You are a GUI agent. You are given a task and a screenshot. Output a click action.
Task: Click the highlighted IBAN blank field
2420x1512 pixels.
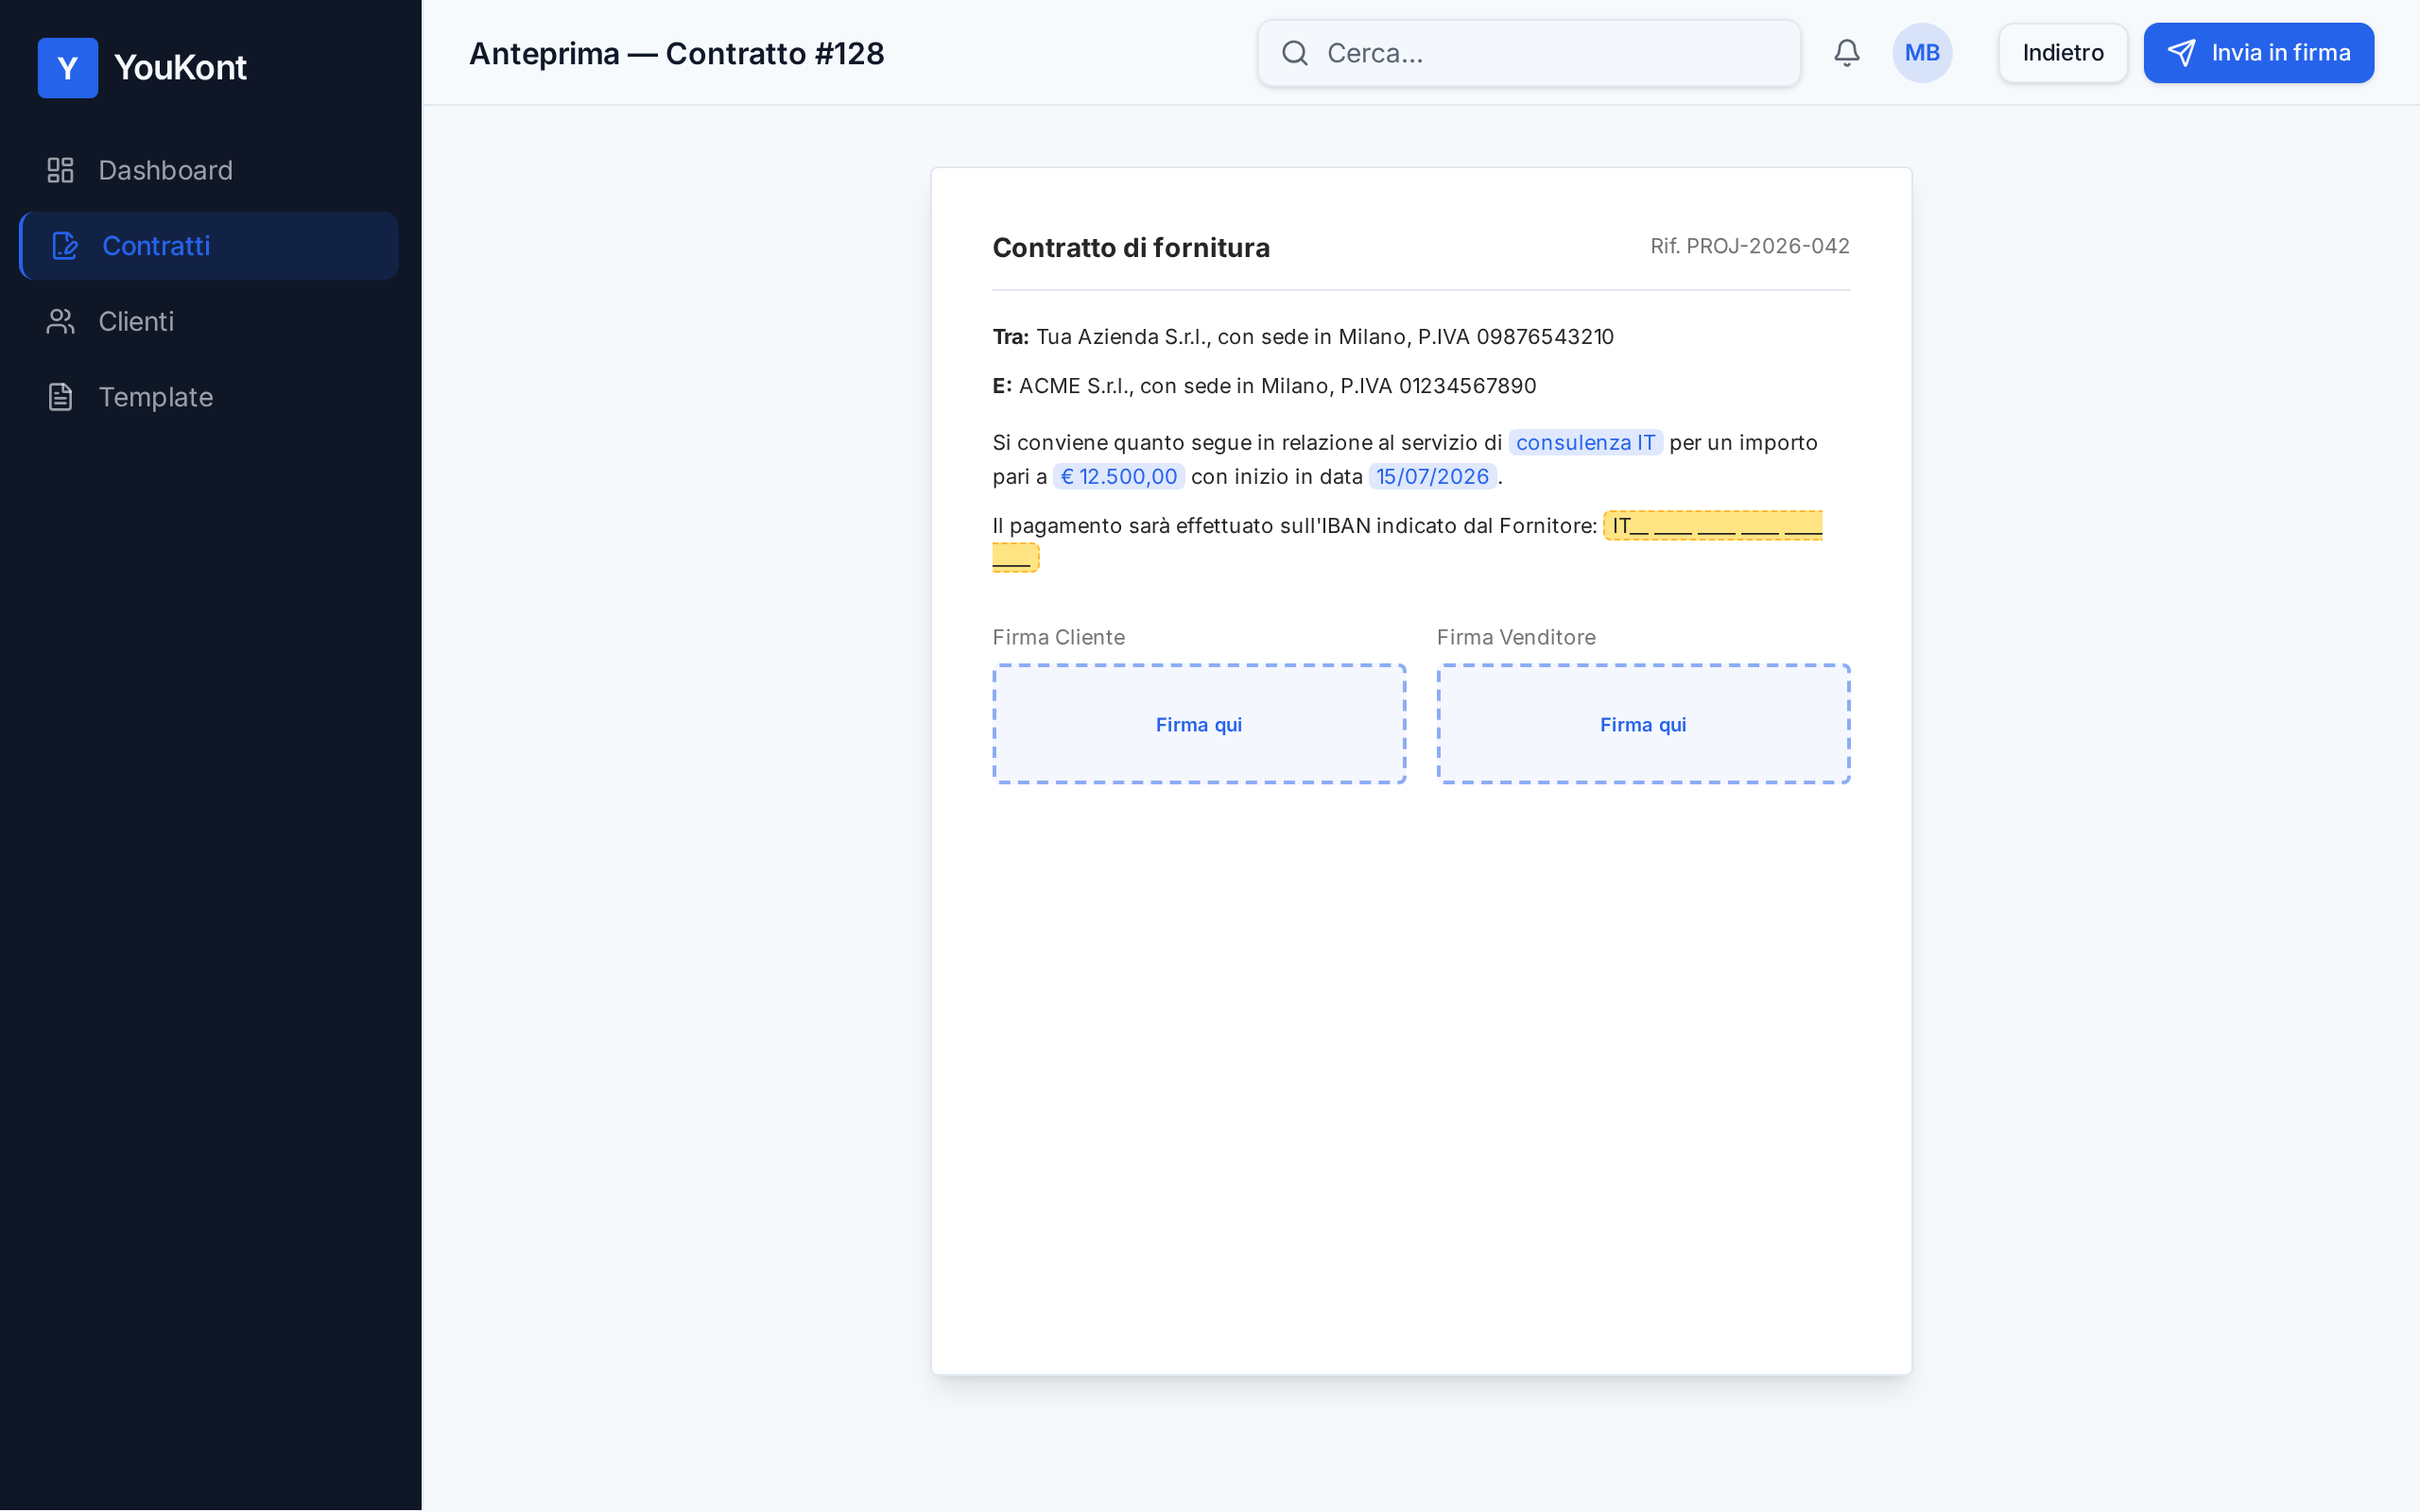[x=1712, y=526]
